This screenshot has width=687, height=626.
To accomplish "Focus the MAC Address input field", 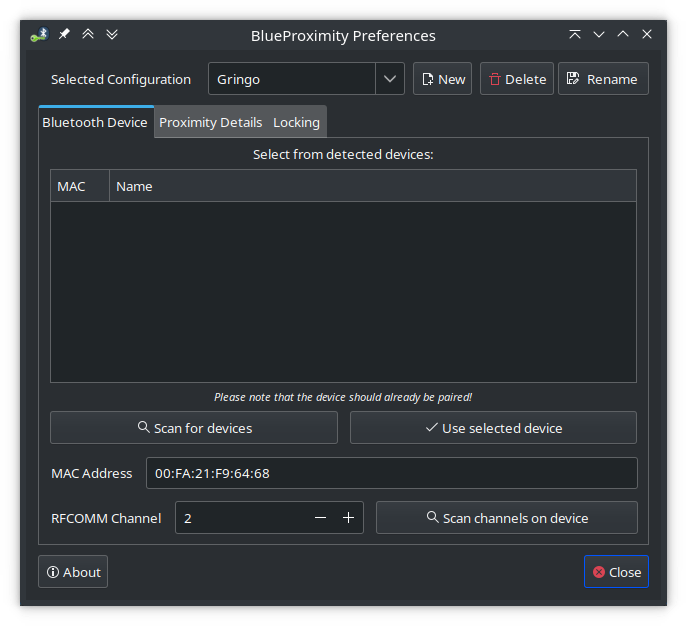I will tap(392, 473).
